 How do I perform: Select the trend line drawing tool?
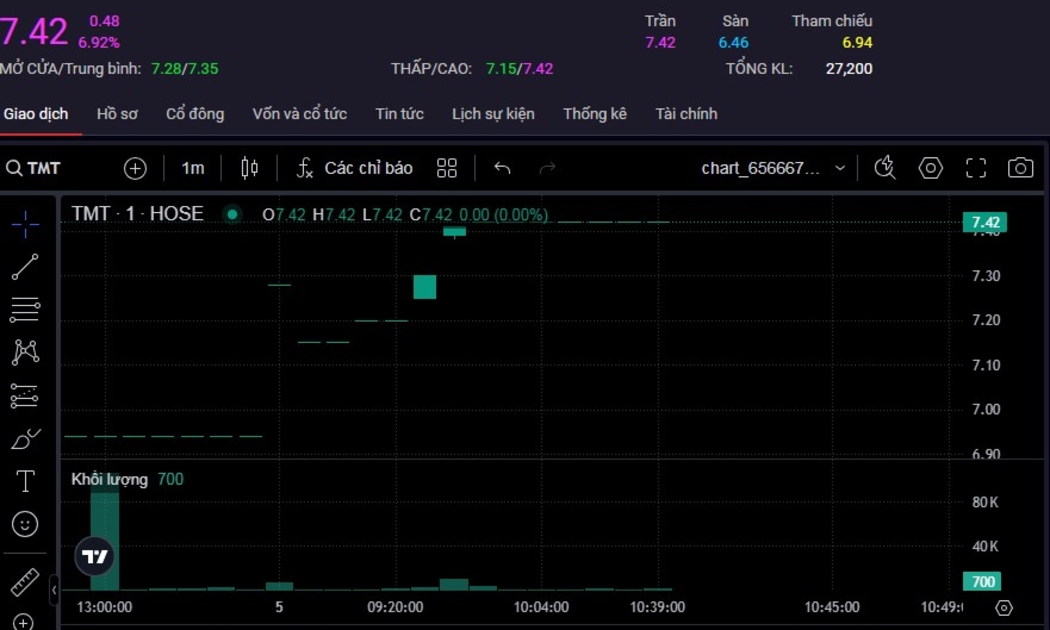25,267
